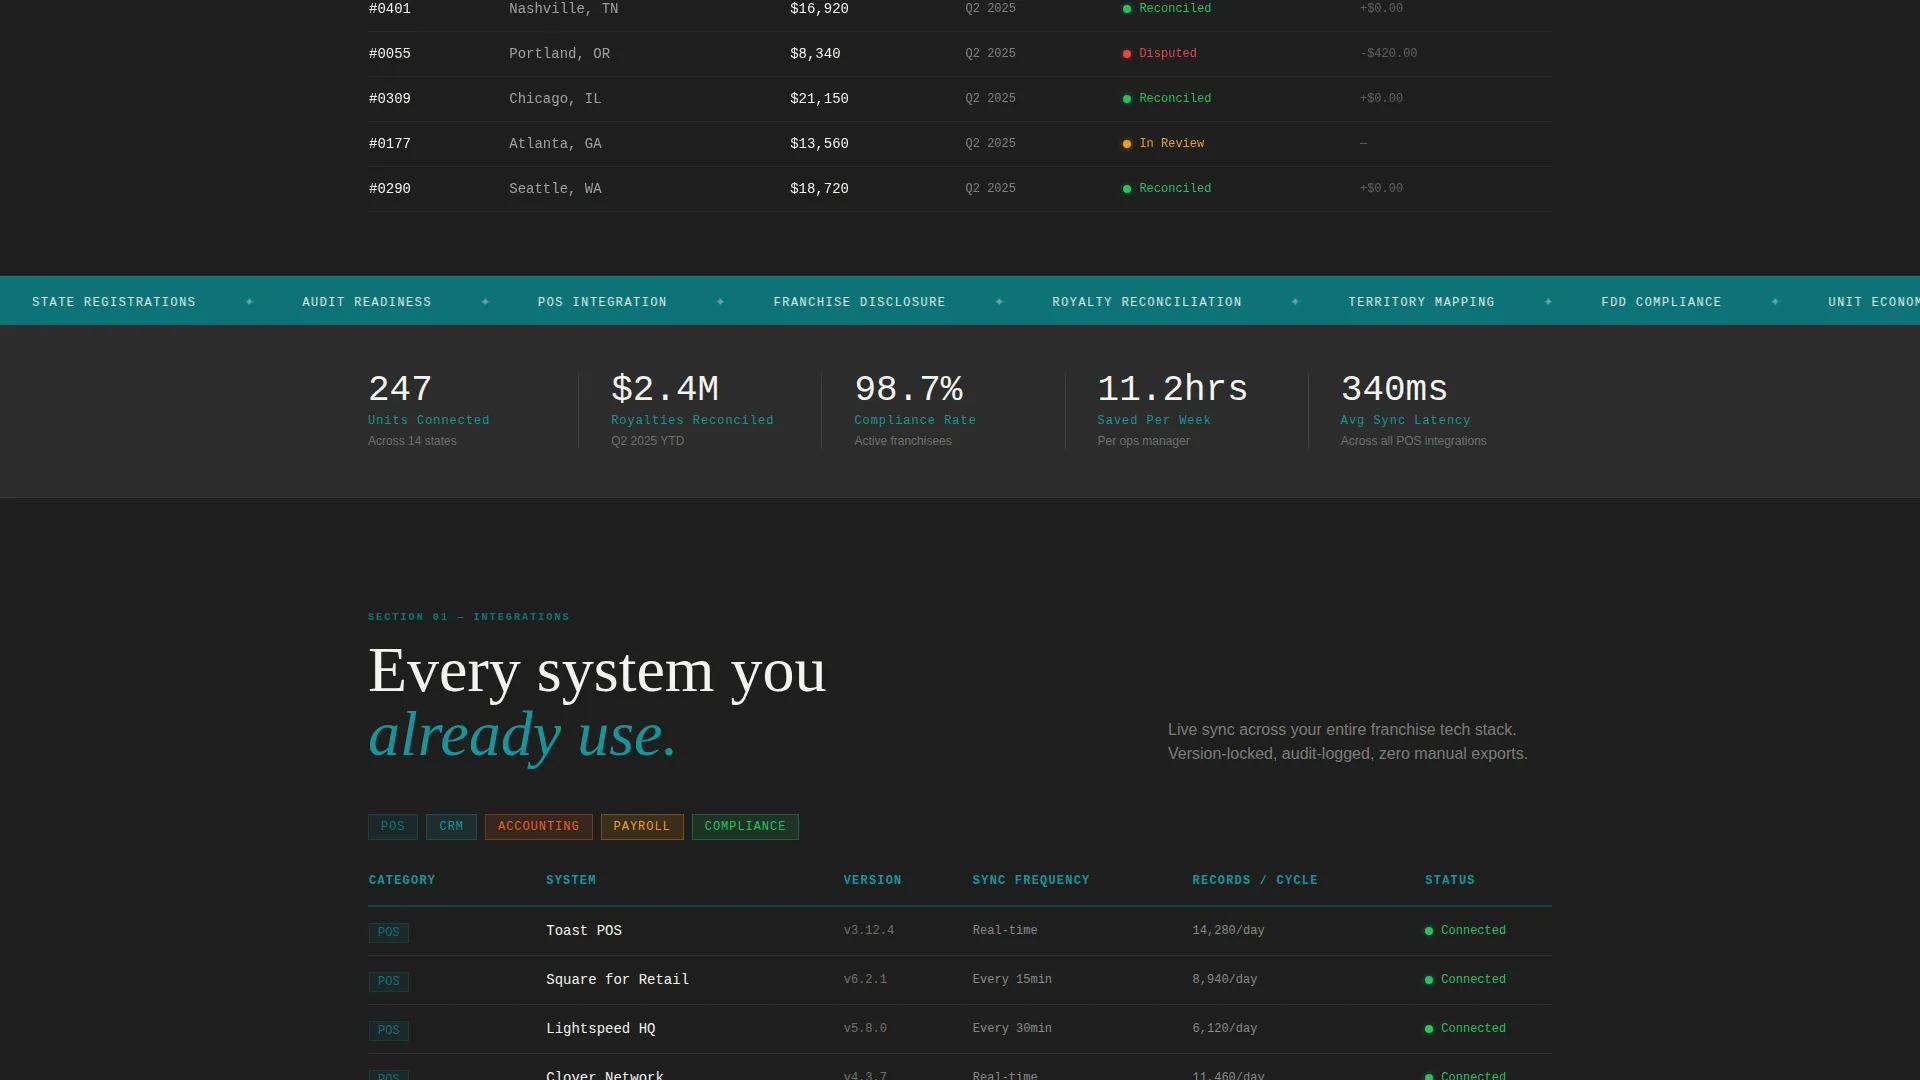Sort by the SYSTEM column header
1920x1080 pixels.
click(x=571, y=880)
